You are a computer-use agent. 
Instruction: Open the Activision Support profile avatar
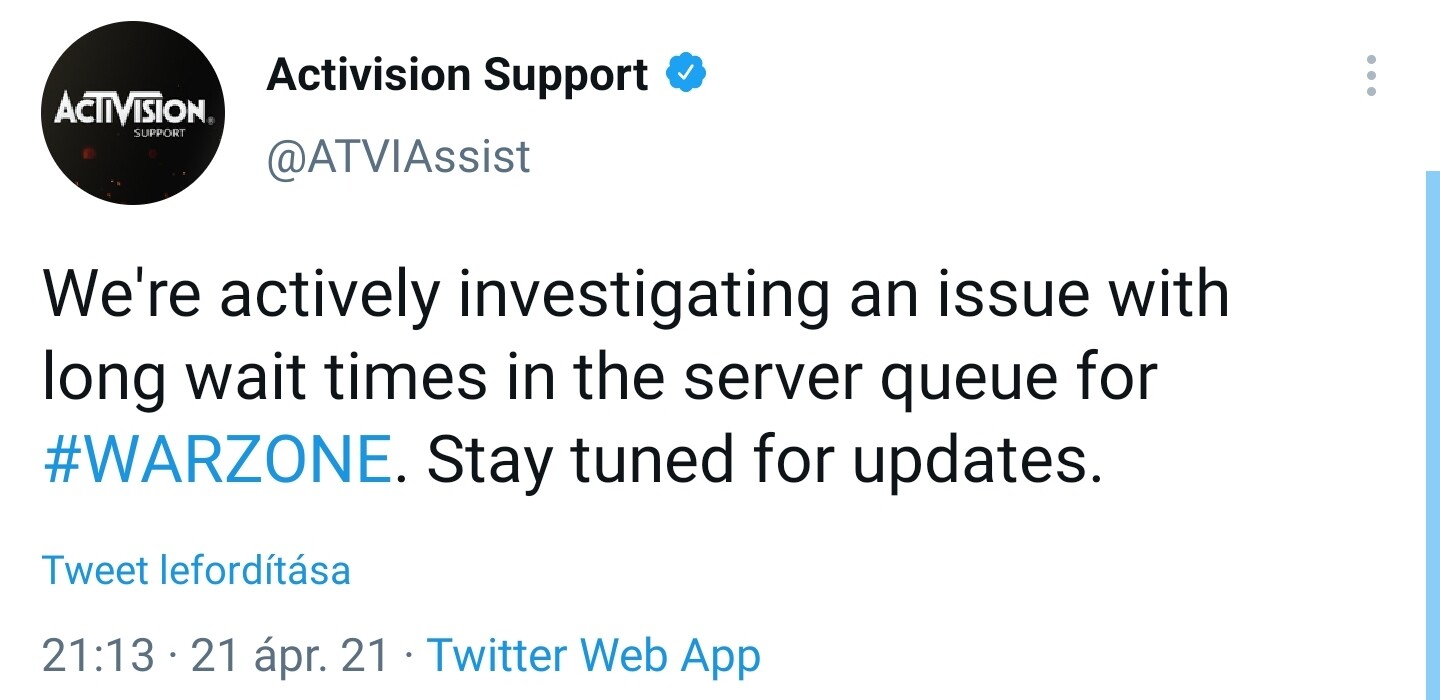[133, 111]
